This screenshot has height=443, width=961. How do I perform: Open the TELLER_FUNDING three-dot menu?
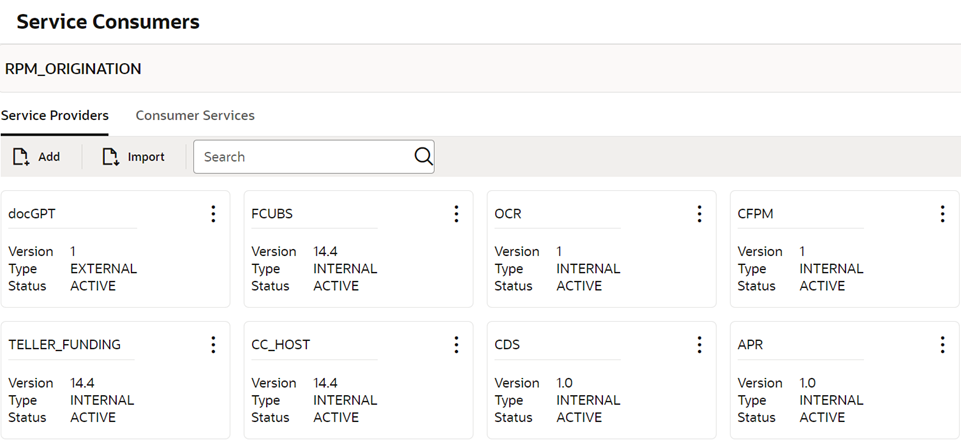213,345
